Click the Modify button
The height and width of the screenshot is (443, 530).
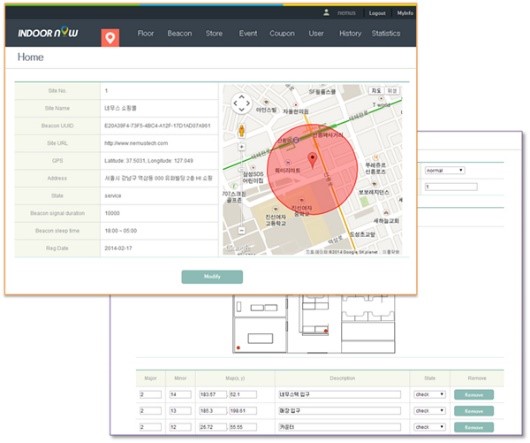212,277
